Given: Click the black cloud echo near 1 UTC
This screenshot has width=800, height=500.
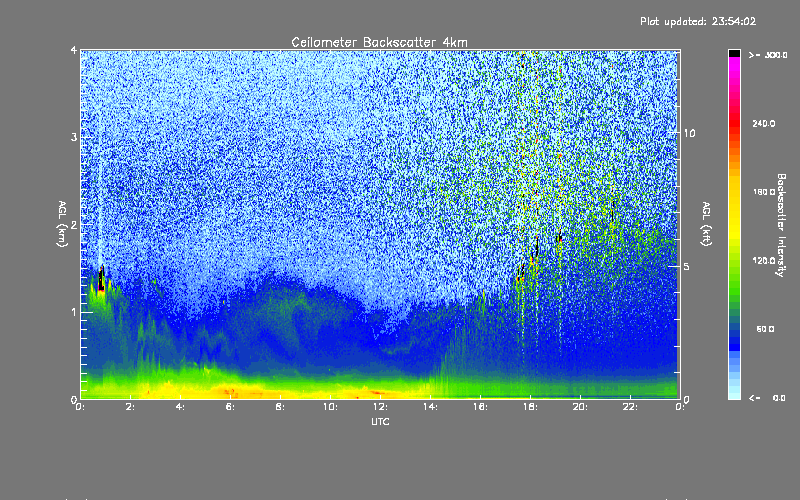Looking at the screenshot, I should click(101, 280).
